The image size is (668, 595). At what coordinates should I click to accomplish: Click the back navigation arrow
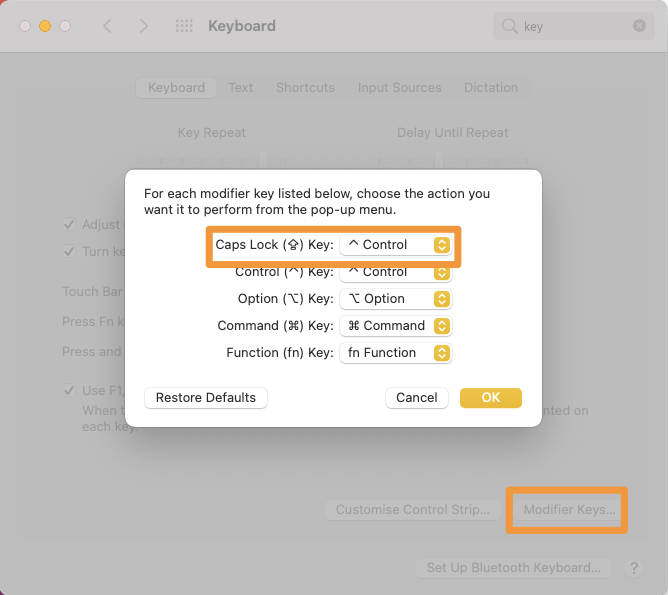click(x=108, y=26)
